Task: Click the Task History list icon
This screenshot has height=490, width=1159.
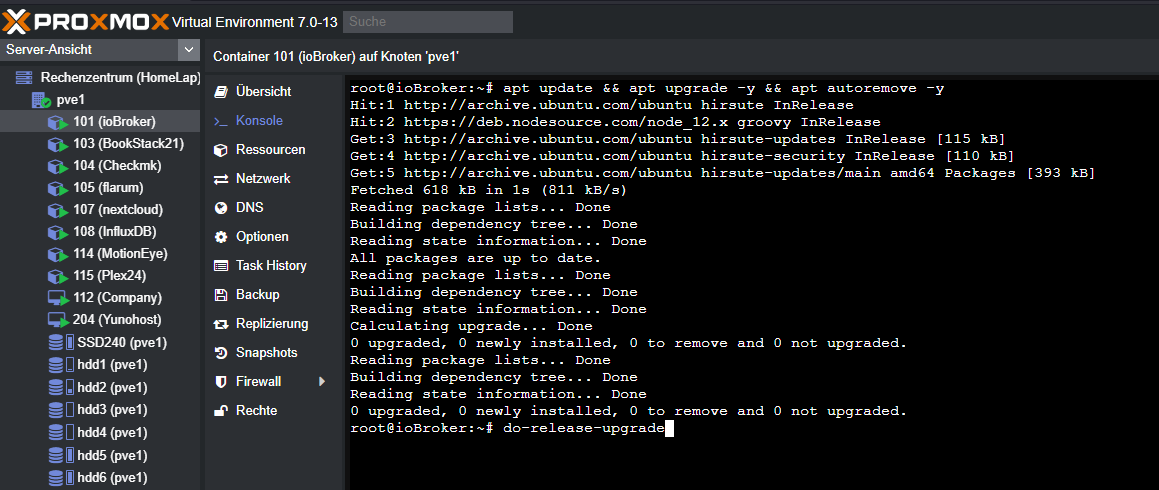Action: point(220,266)
